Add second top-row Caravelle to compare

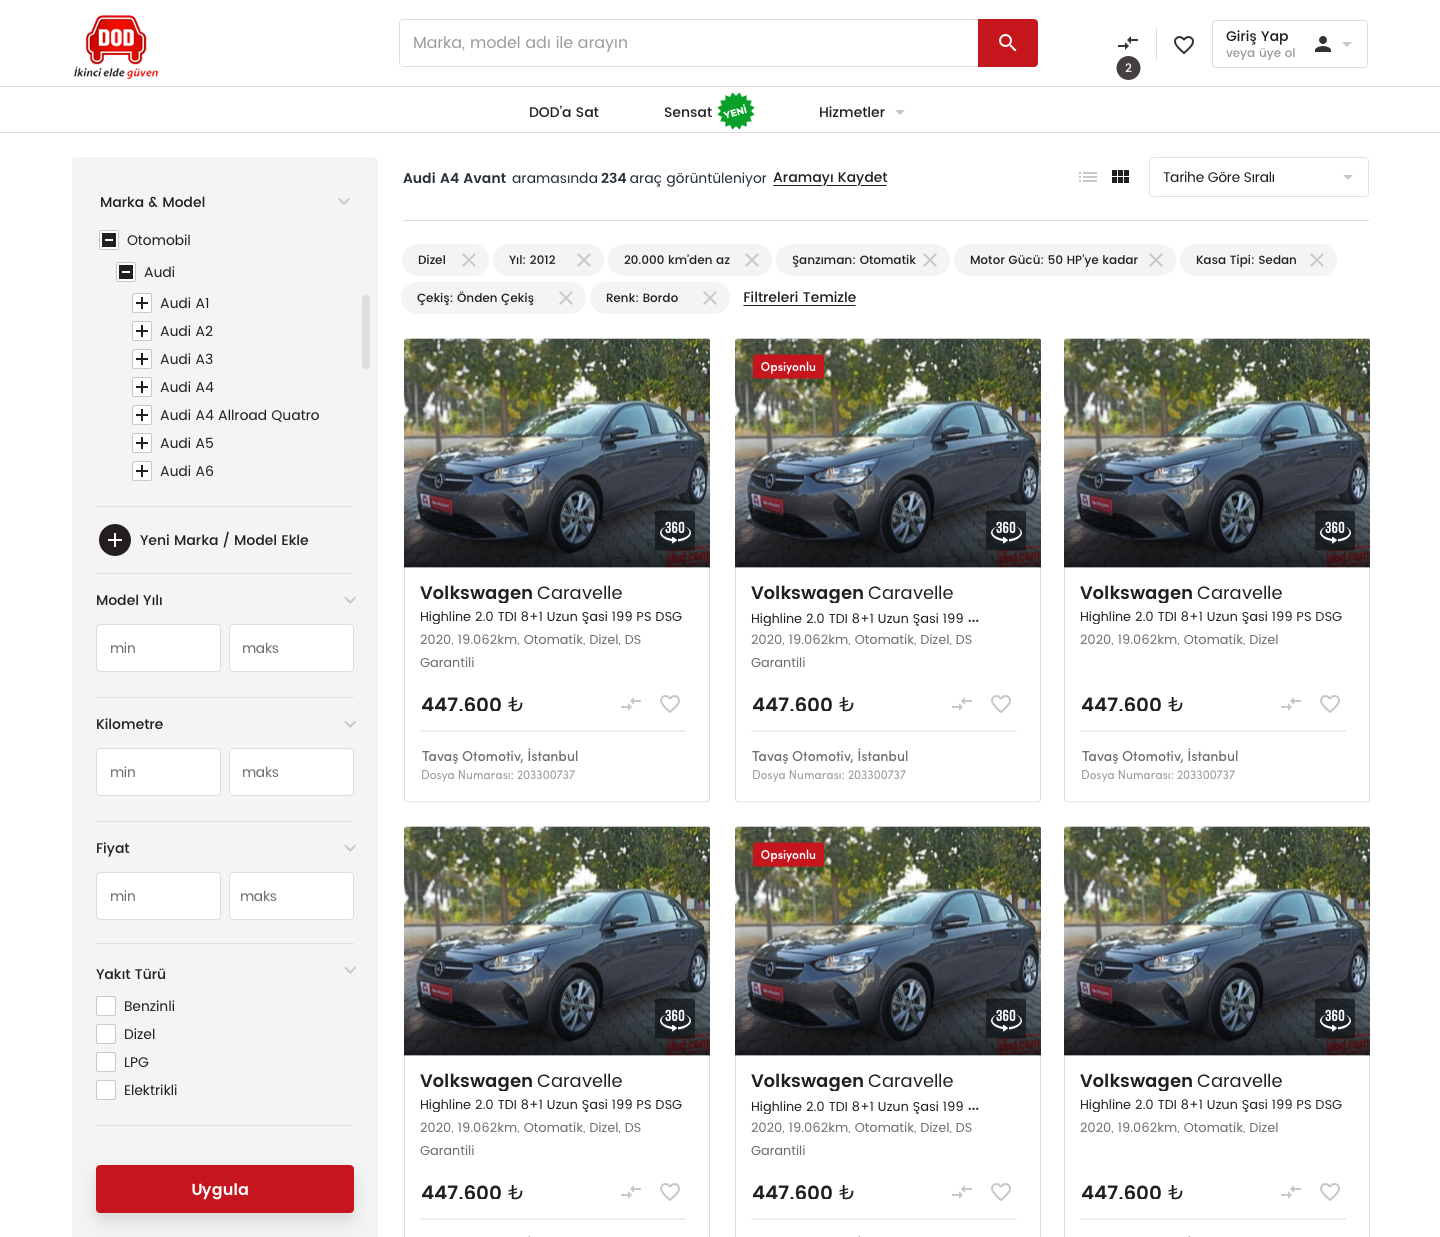click(x=962, y=704)
